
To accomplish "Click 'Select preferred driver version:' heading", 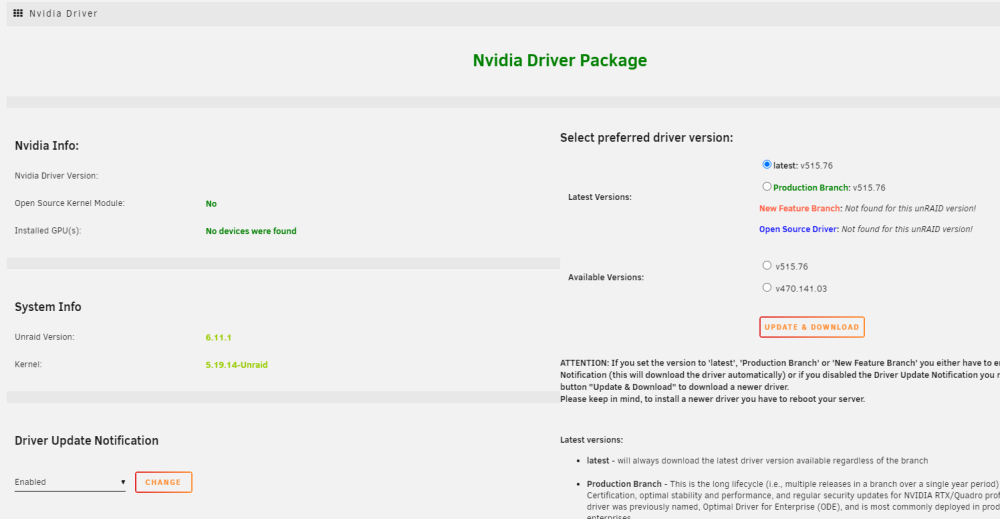I will 647,138.
